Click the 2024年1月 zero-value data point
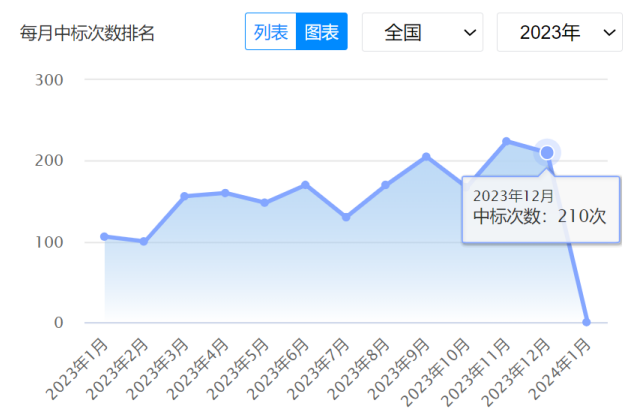The image size is (628, 412). click(x=587, y=322)
